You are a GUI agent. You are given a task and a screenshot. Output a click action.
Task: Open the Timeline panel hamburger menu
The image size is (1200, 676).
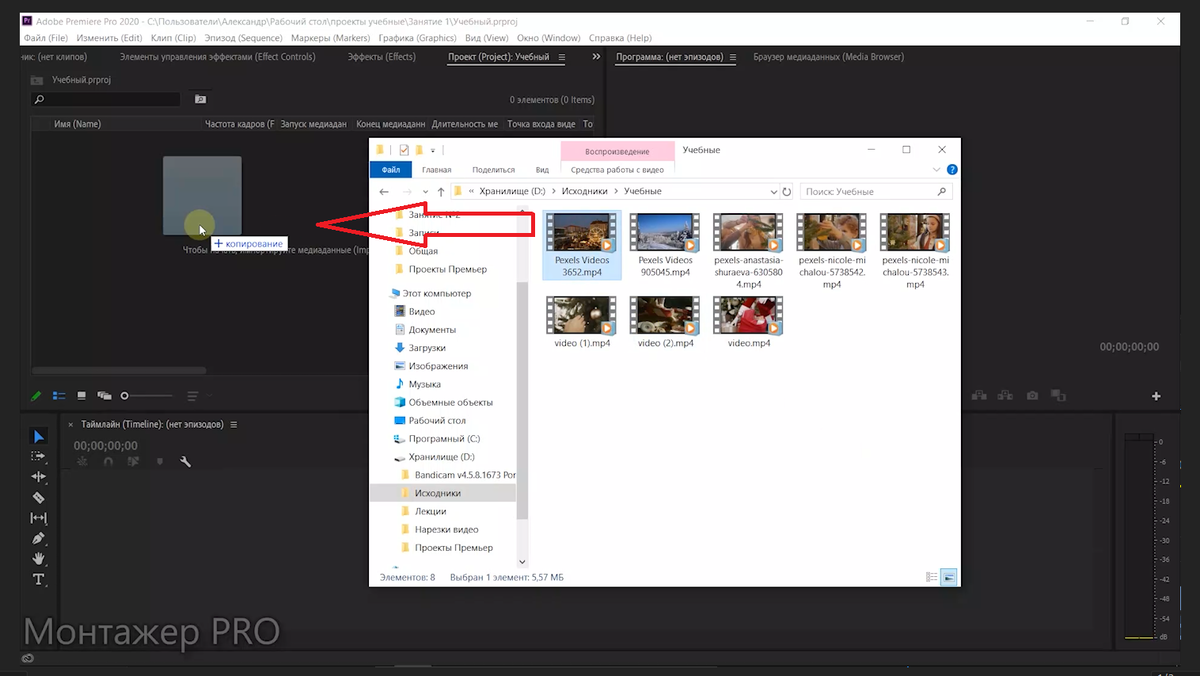tap(236, 423)
